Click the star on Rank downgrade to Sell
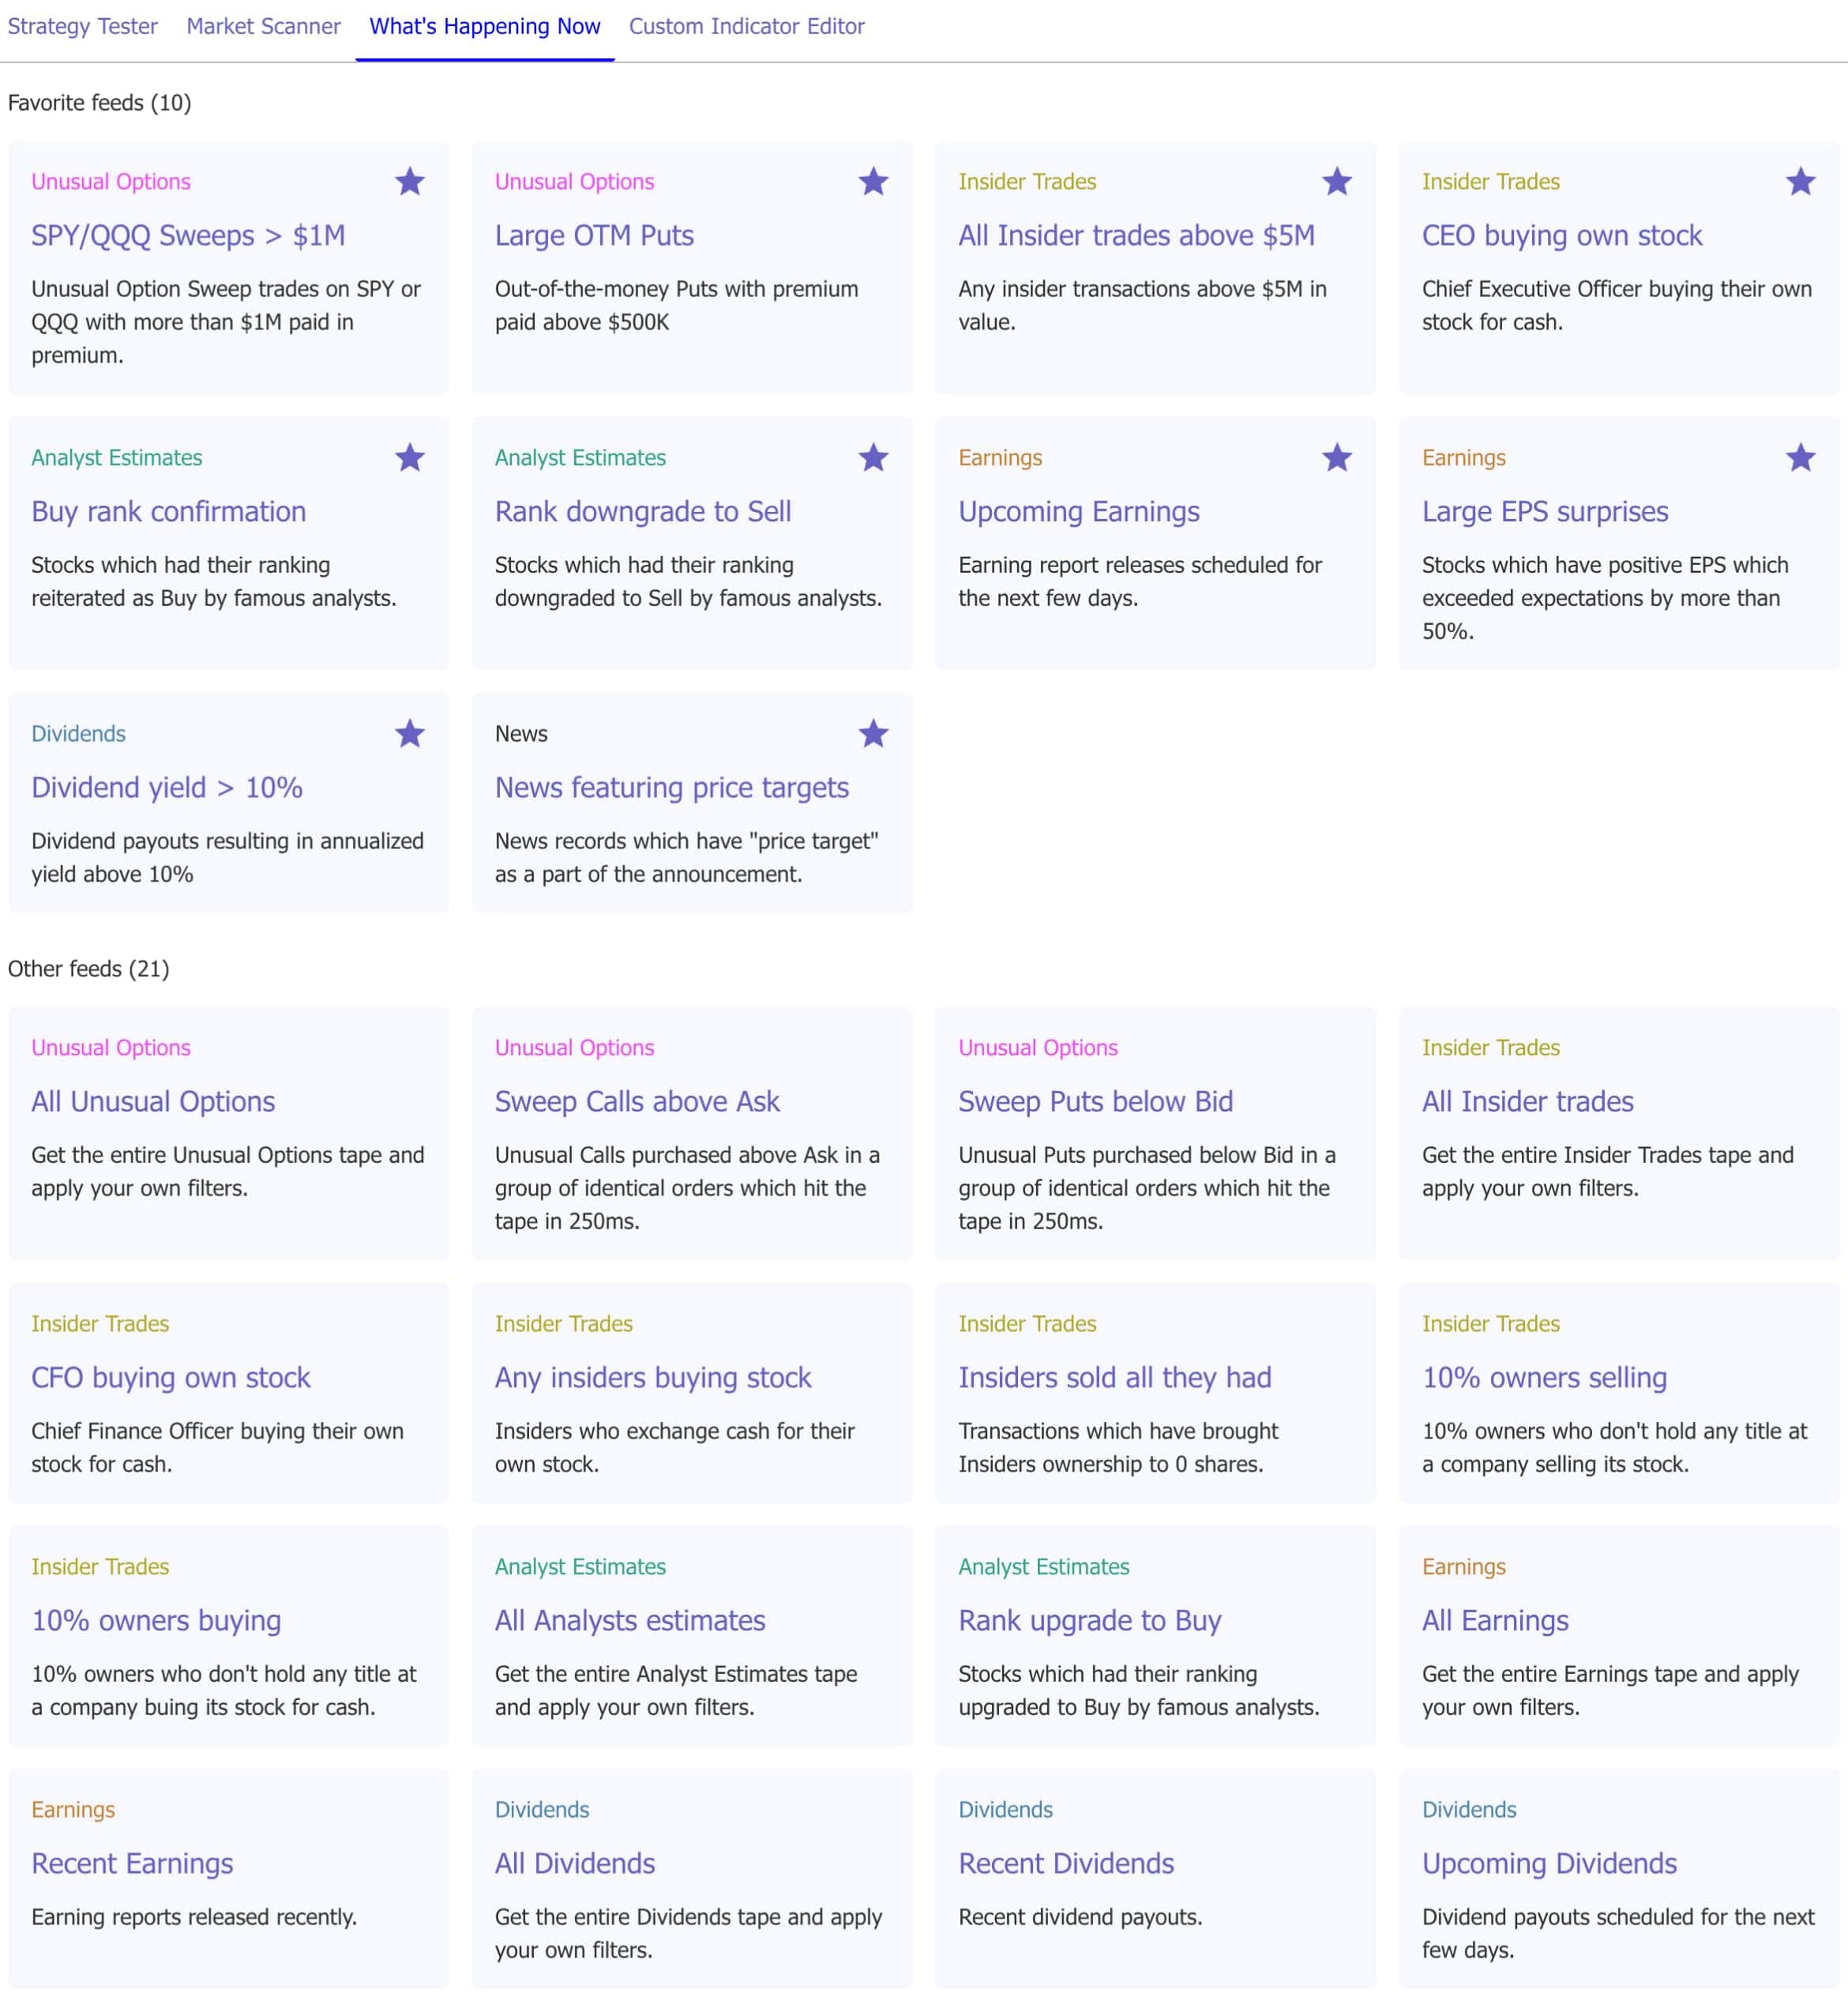This screenshot has width=1848, height=1997. [873, 457]
